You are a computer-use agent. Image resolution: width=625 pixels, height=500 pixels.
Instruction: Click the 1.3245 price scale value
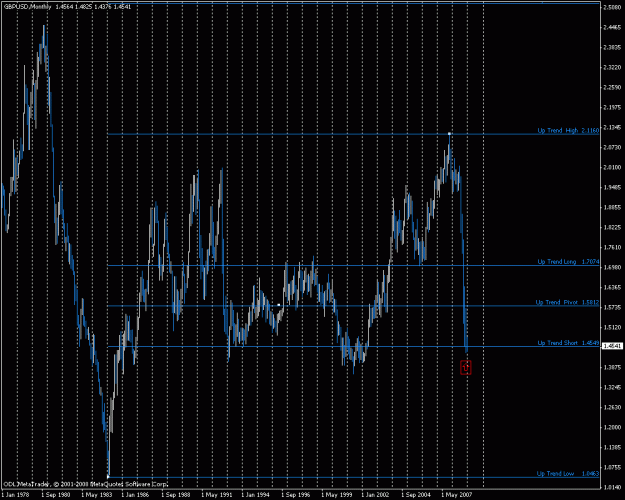pos(612,387)
